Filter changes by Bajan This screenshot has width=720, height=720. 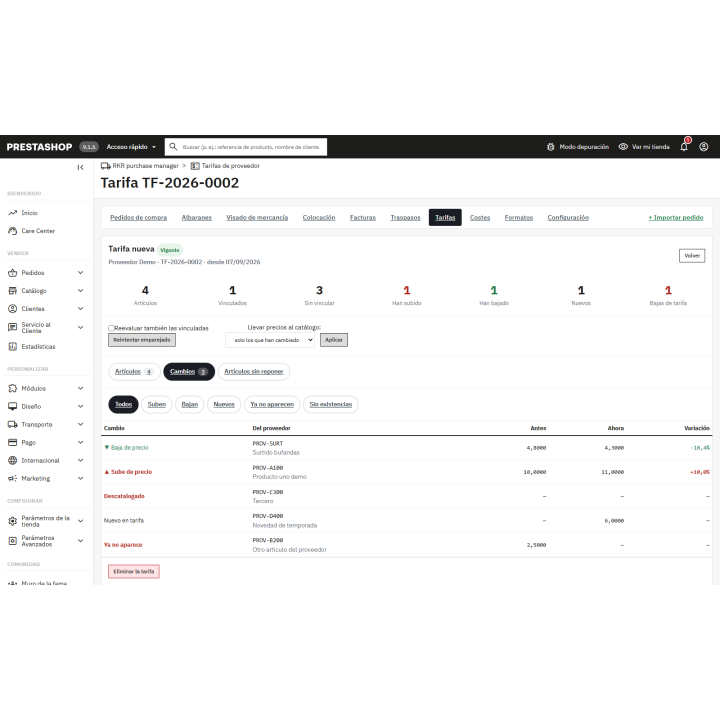click(x=189, y=405)
